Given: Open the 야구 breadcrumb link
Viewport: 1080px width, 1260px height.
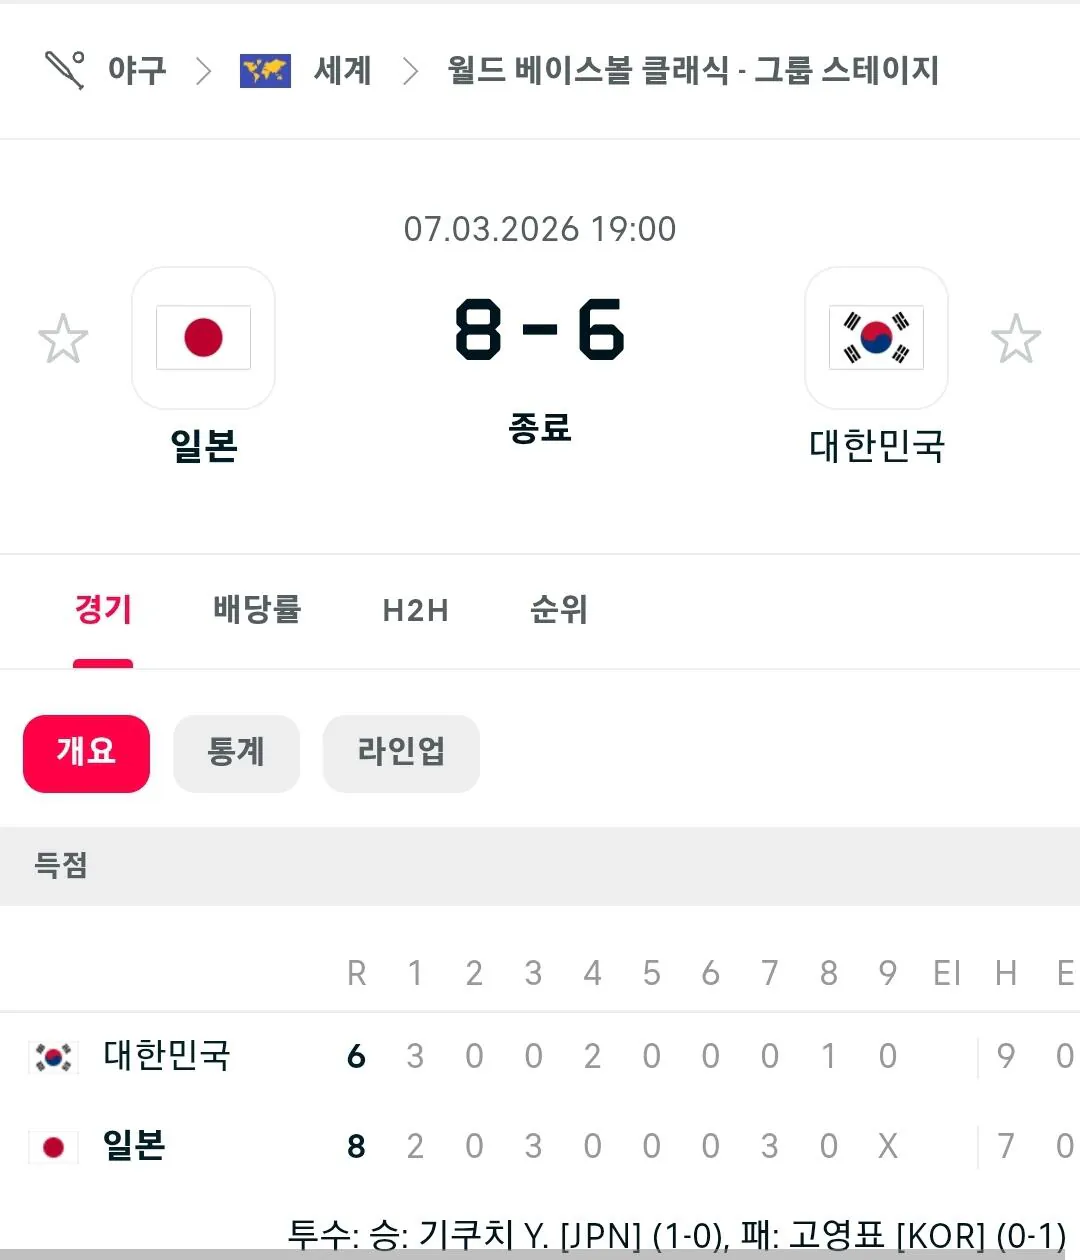Looking at the screenshot, I should 137,70.
